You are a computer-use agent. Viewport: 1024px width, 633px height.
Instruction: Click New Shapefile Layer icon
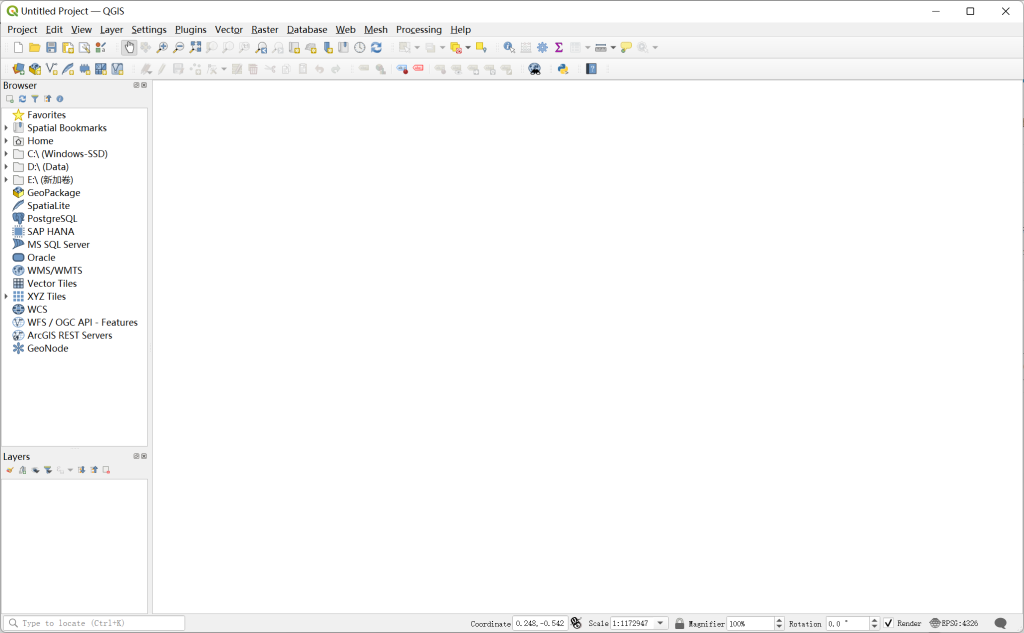(x=52, y=69)
